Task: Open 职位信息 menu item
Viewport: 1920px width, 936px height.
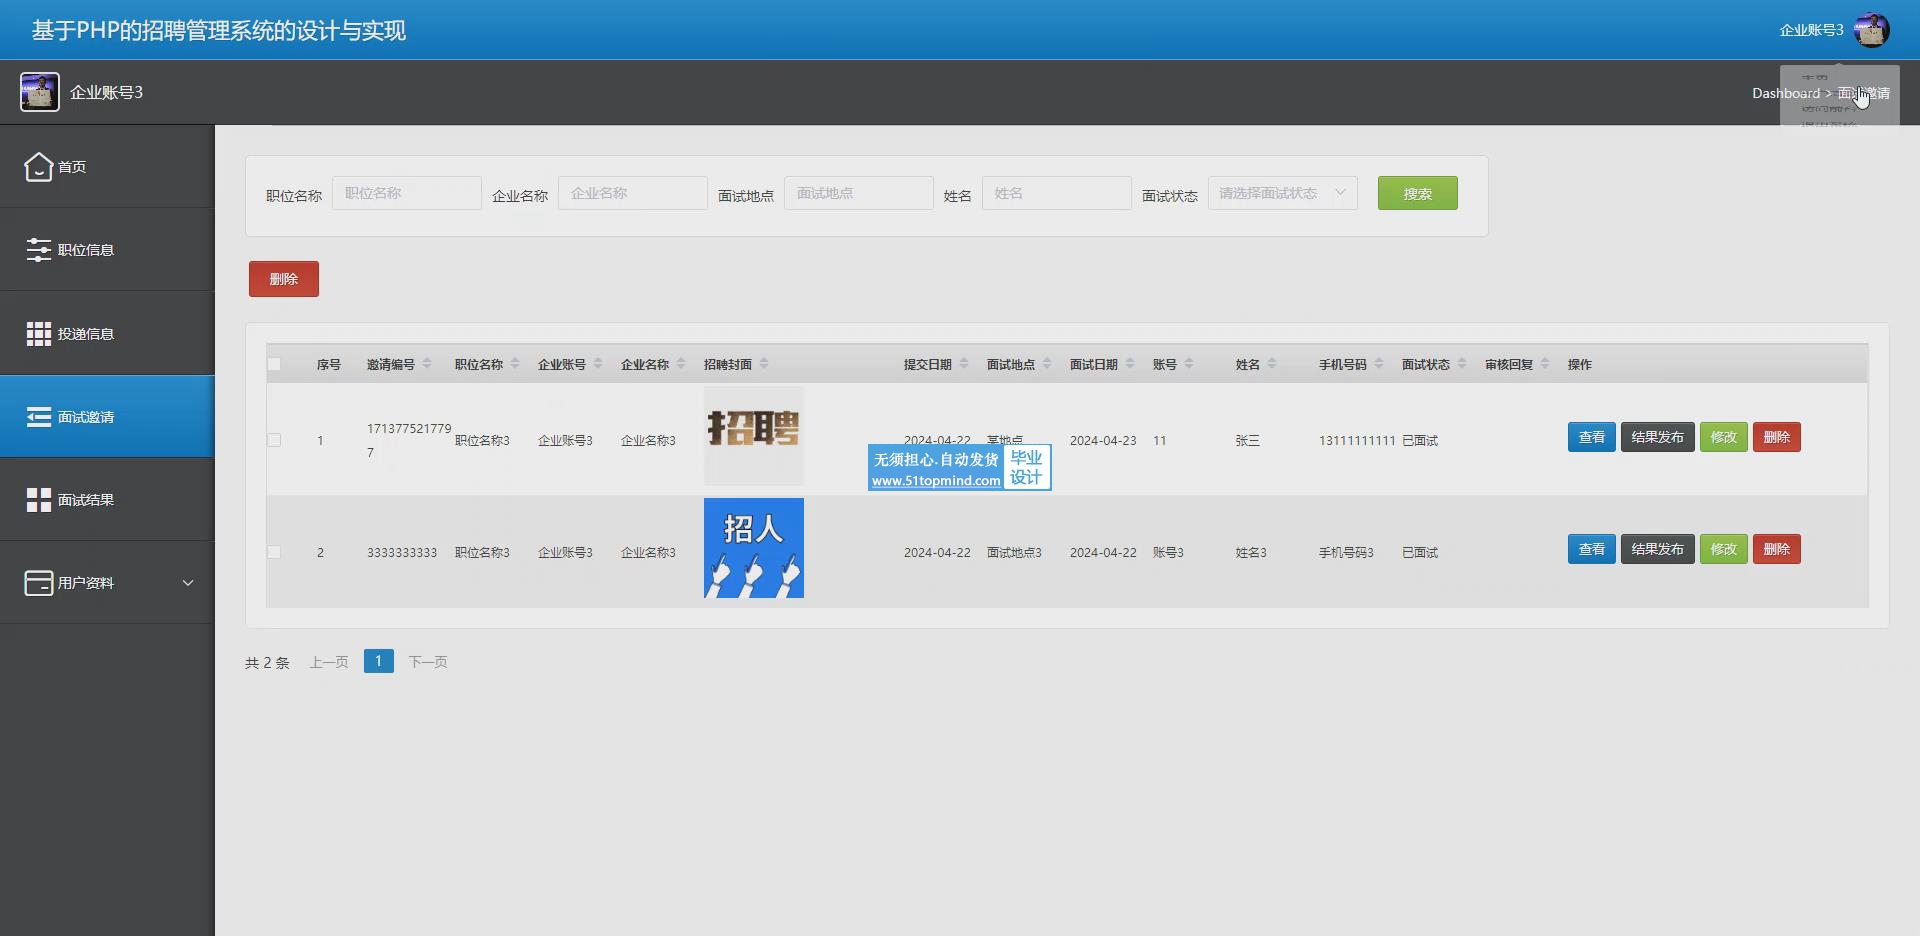Action: (x=107, y=250)
